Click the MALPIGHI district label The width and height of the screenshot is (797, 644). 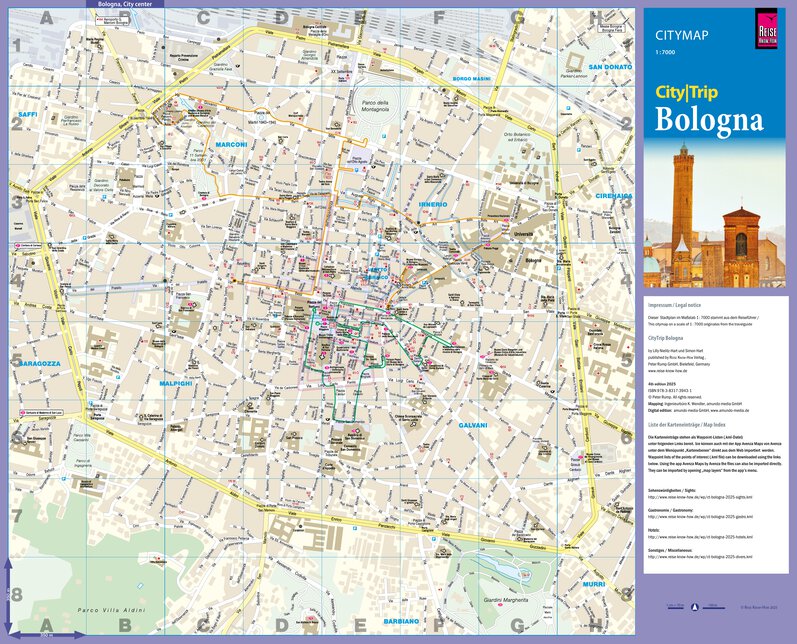tap(175, 383)
